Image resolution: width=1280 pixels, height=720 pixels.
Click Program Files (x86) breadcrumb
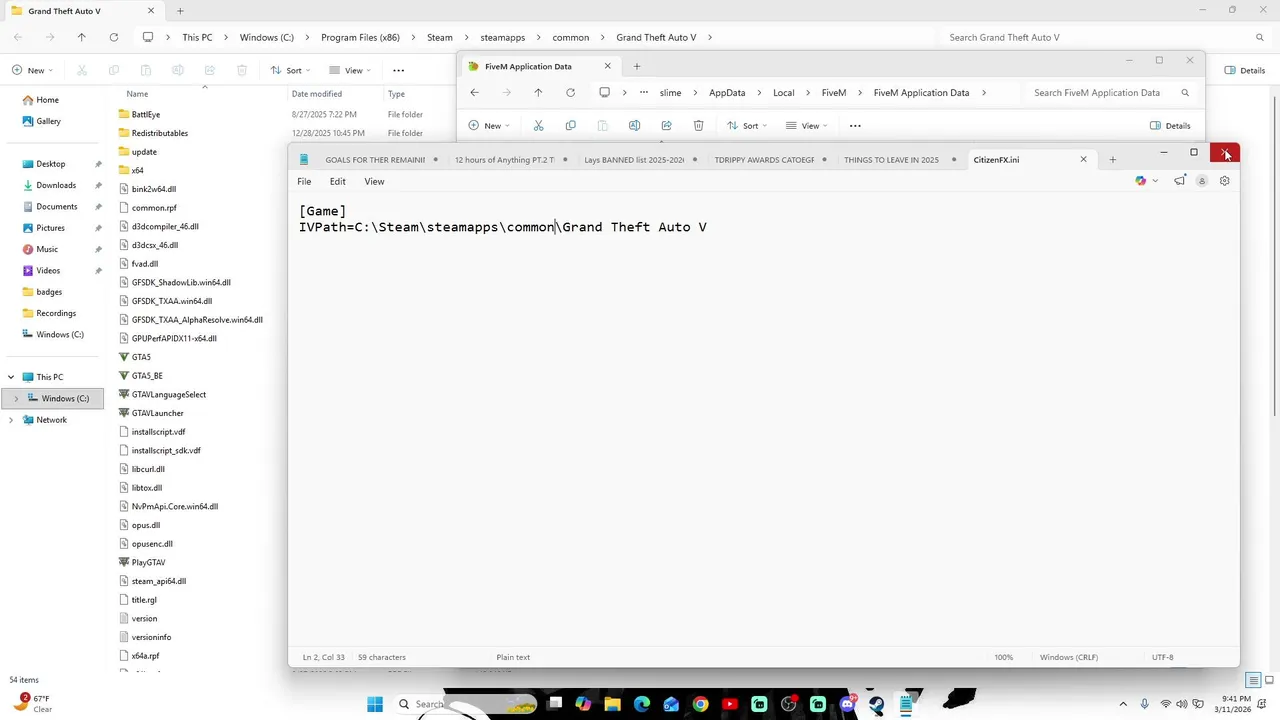360,37
